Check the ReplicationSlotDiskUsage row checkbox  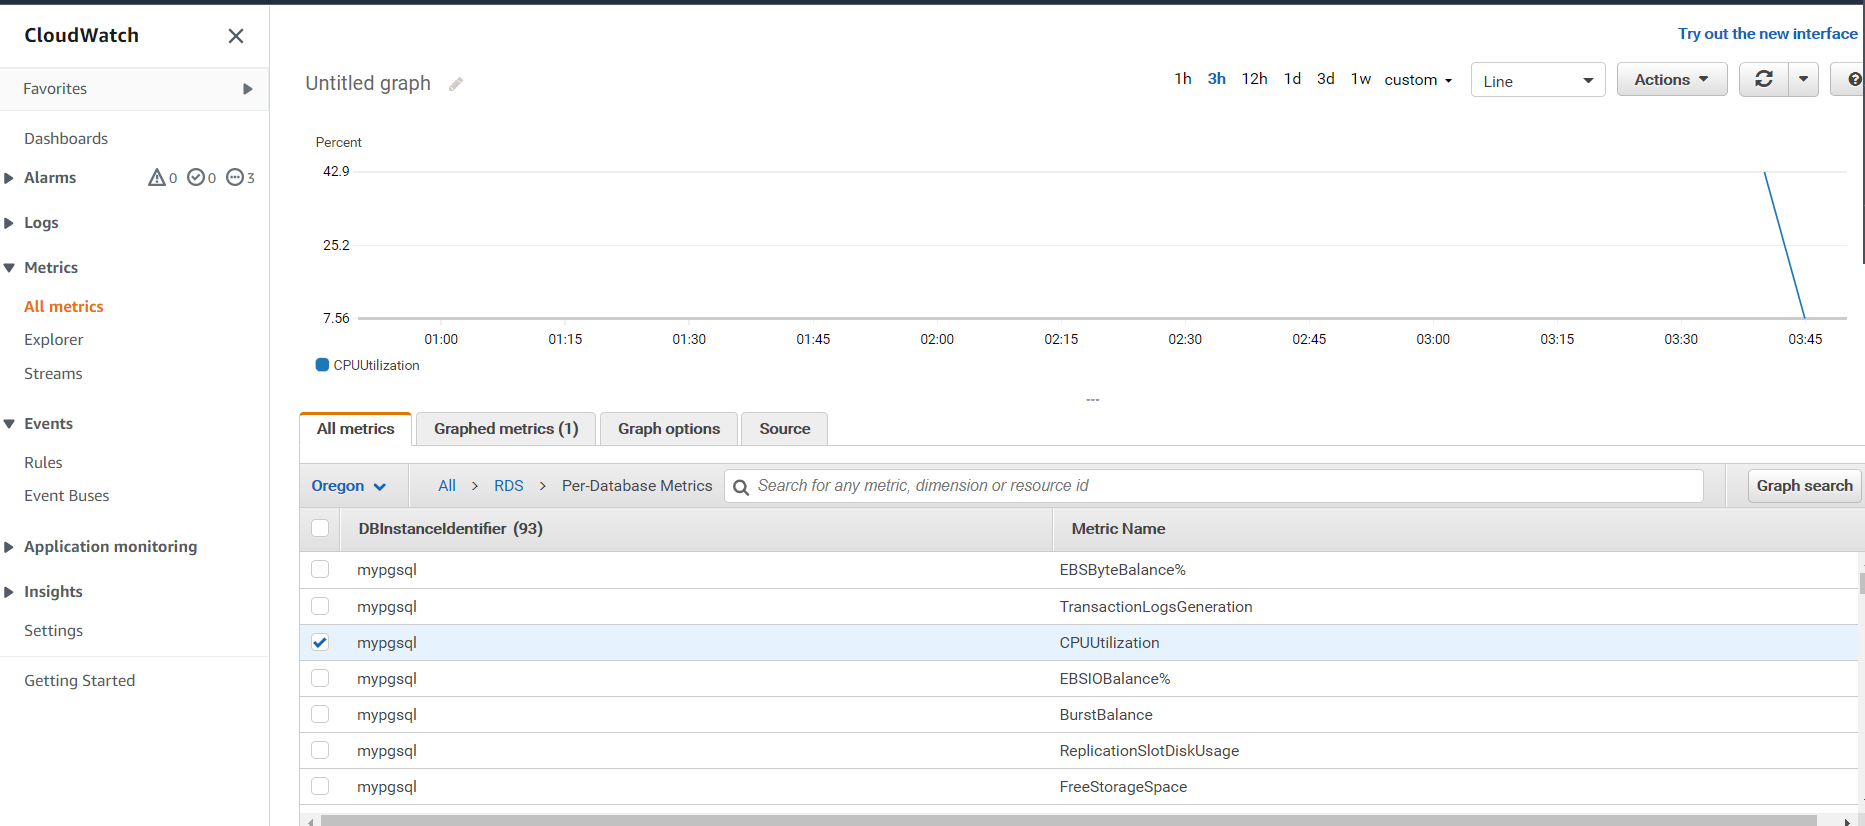pos(320,750)
